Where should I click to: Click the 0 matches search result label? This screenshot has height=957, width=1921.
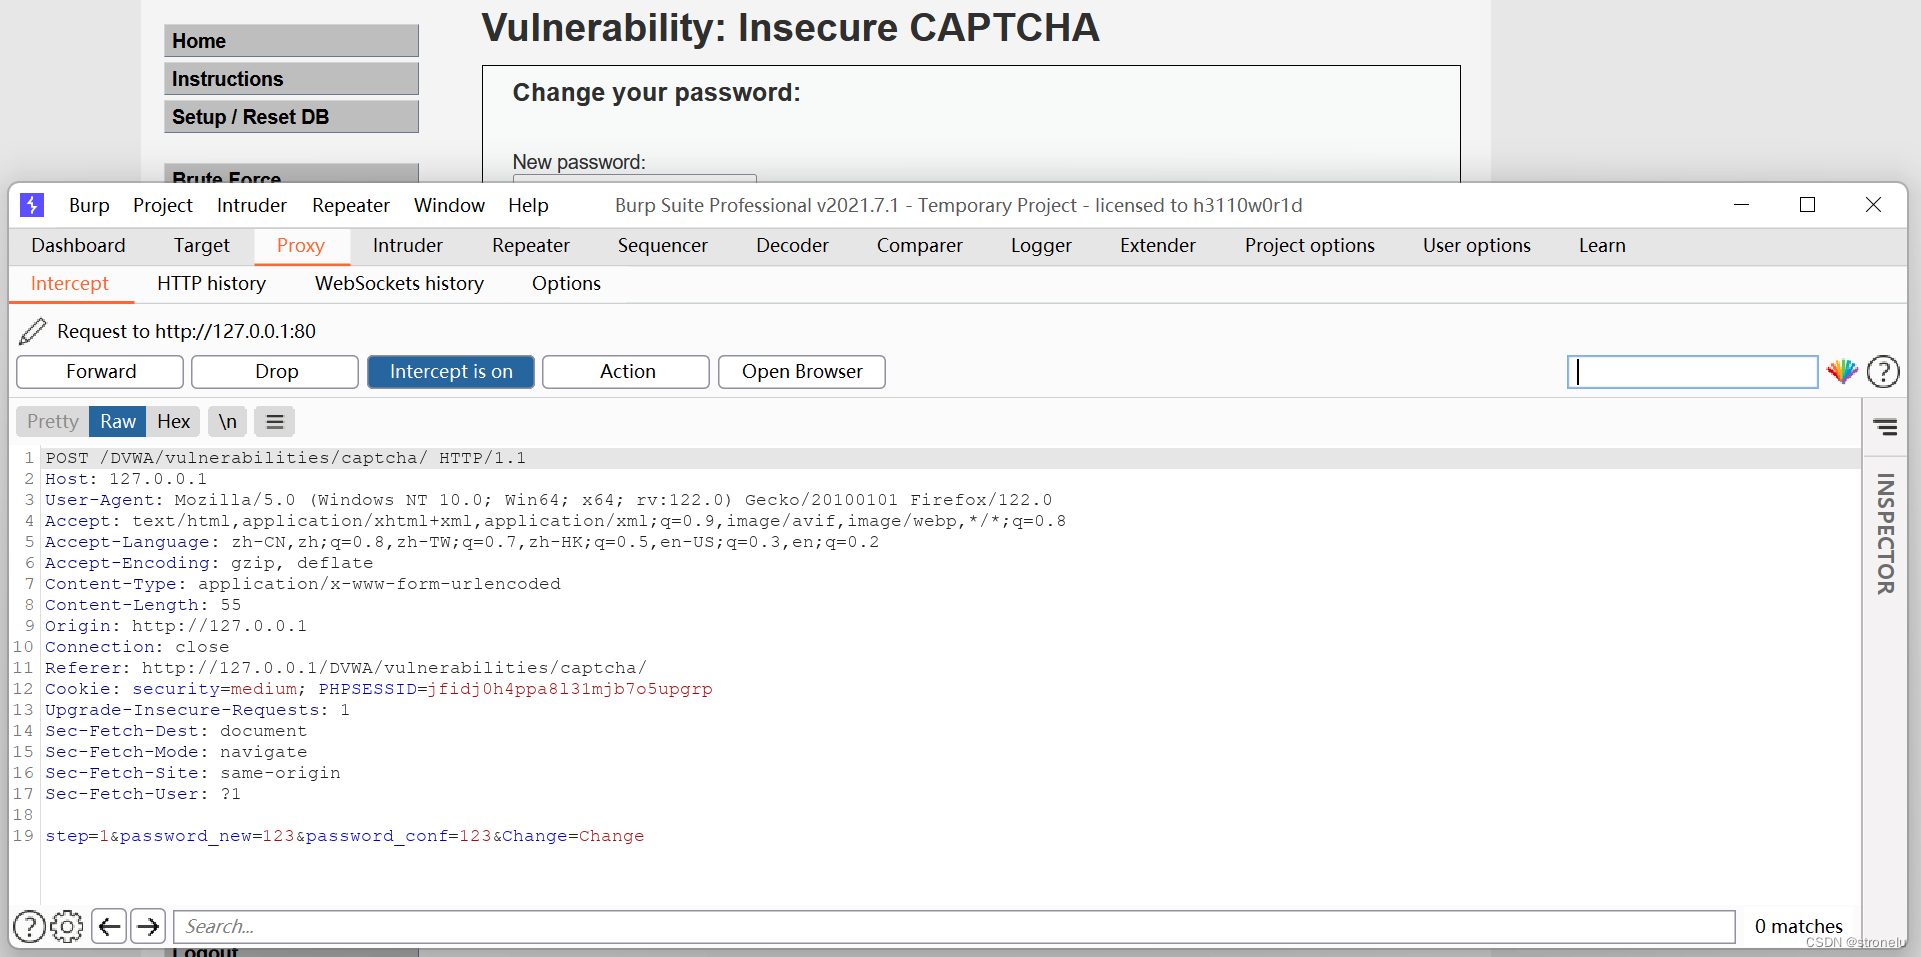[1798, 927]
